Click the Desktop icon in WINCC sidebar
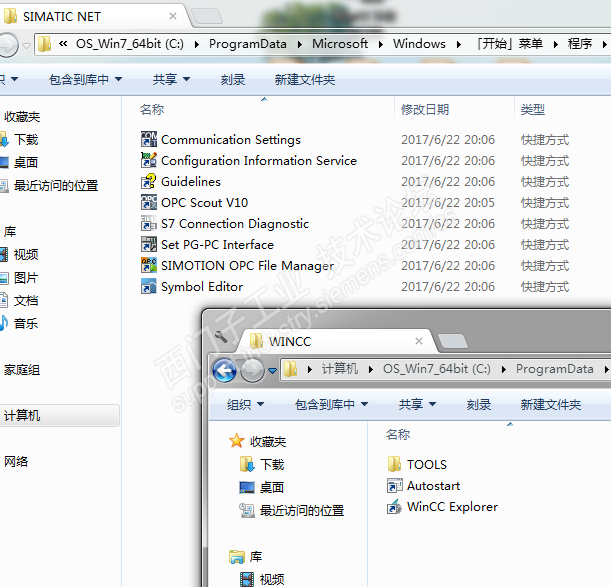This screenshot has width=611, height=587. click(x=247, y=487)
